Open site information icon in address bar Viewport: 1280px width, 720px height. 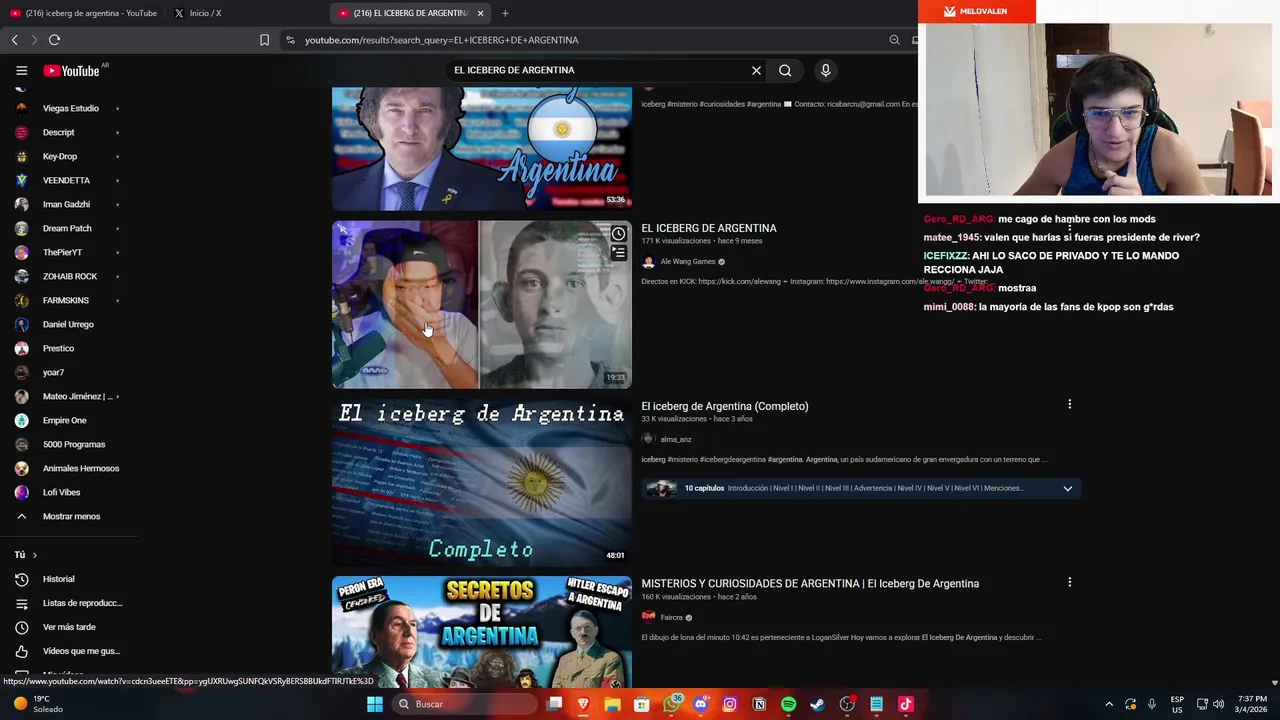(x=290, y=40)
